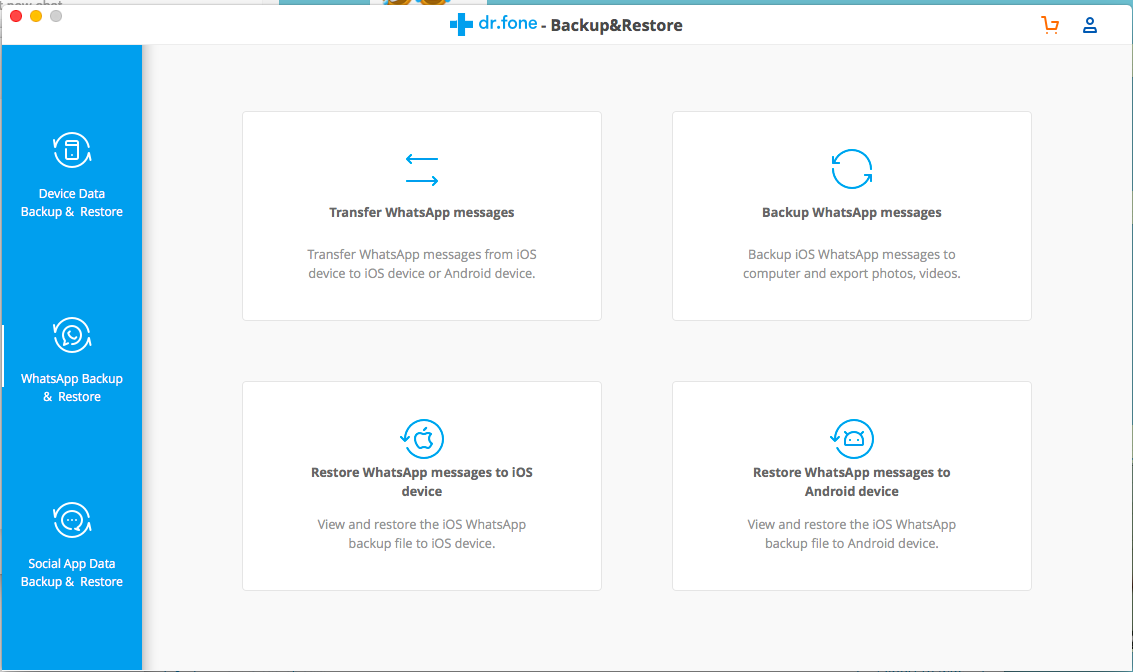Image resolution: width=1133 pixels, height=672 pixels.
Task: Open Backup WhatsApp messages title
Action: point(852,212)
